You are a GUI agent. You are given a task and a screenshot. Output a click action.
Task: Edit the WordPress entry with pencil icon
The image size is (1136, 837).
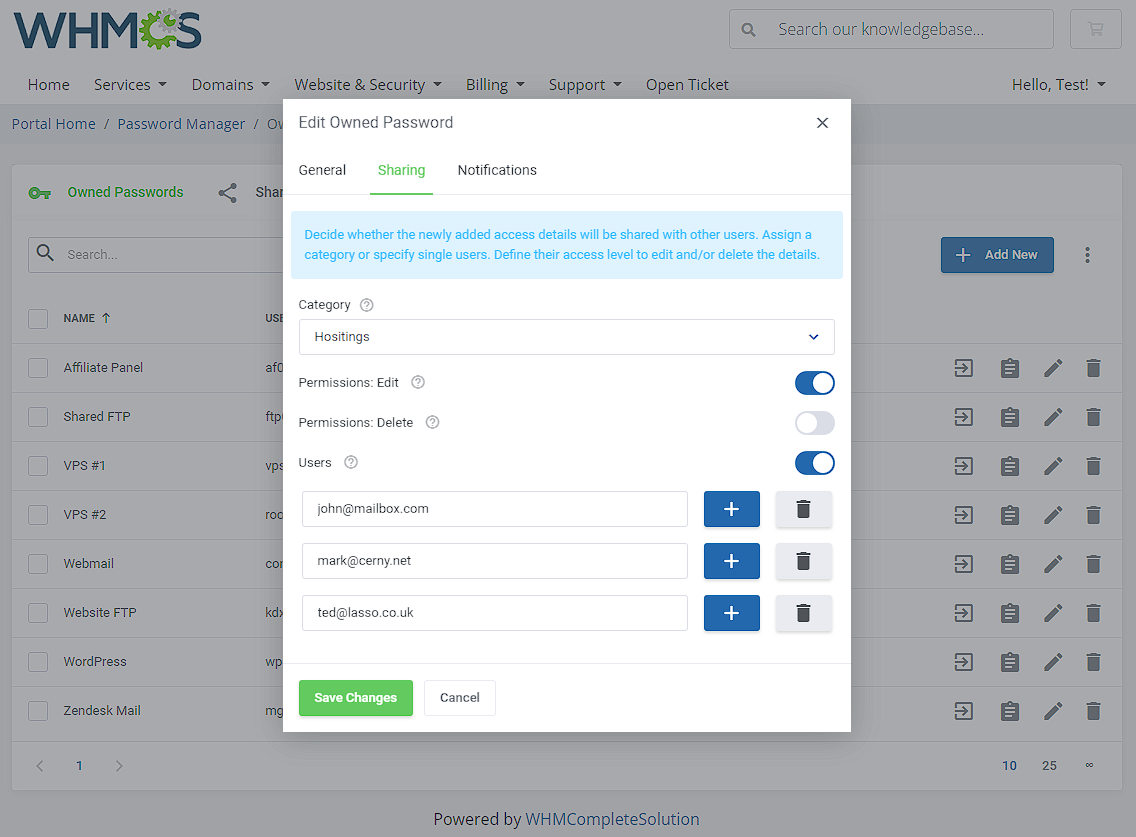(1053, 662)
